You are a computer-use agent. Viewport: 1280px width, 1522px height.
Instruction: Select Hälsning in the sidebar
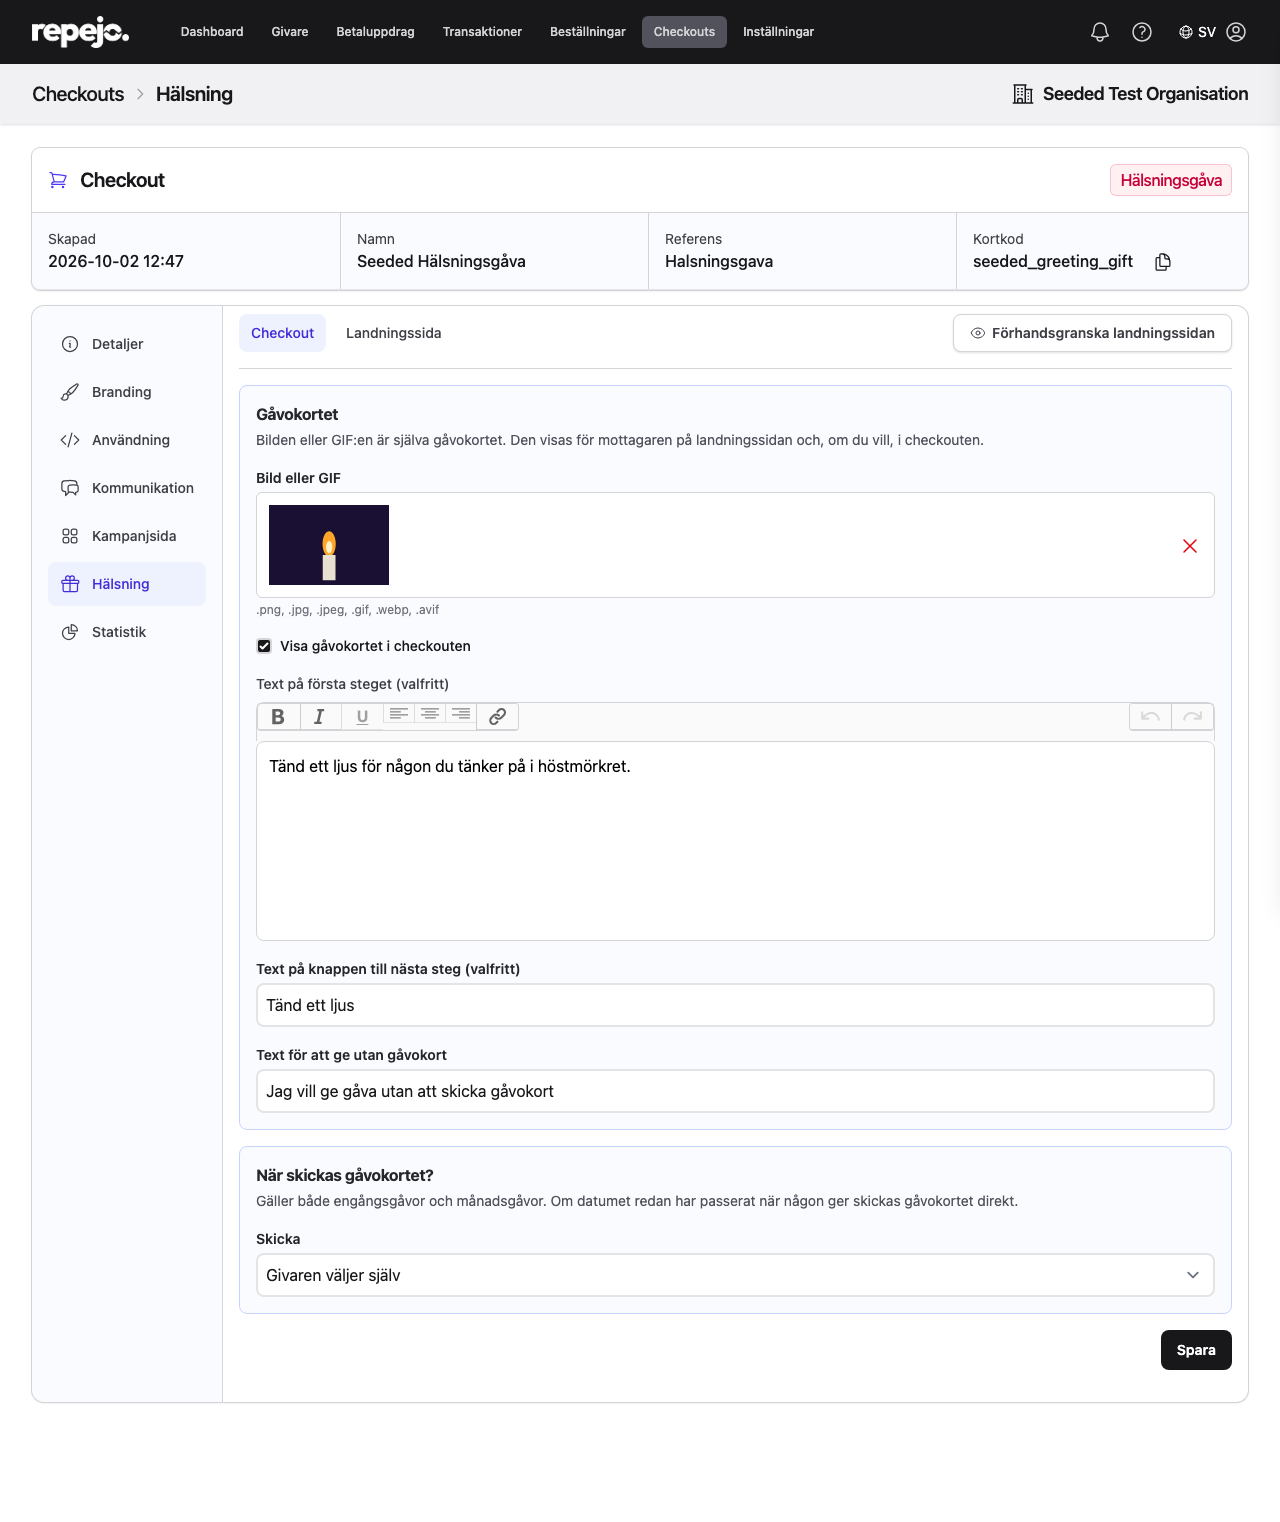(127, 584)
